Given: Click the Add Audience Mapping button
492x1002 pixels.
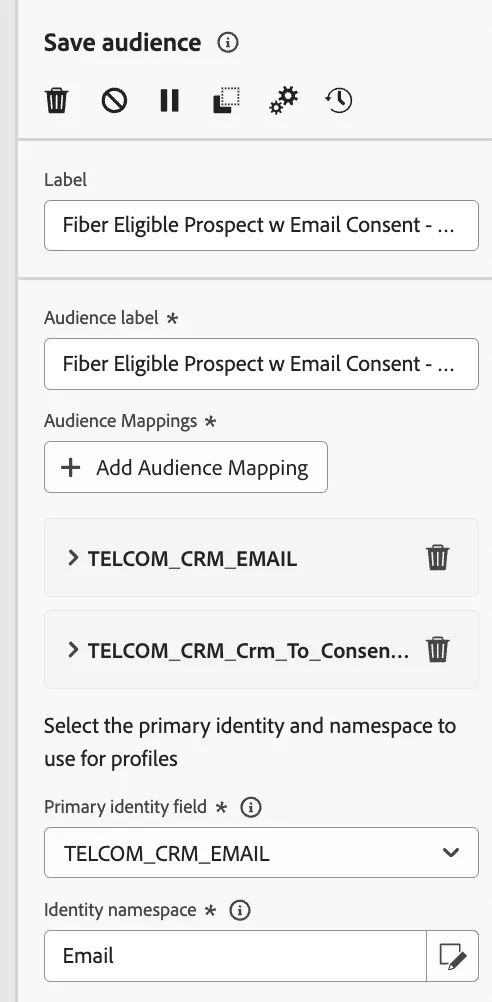Looking at the screenshot, I should coord(186,467).
